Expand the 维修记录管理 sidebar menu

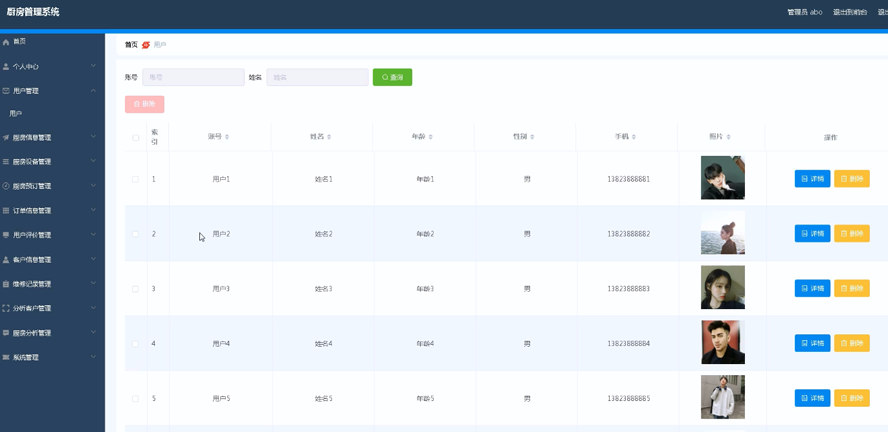94,284
